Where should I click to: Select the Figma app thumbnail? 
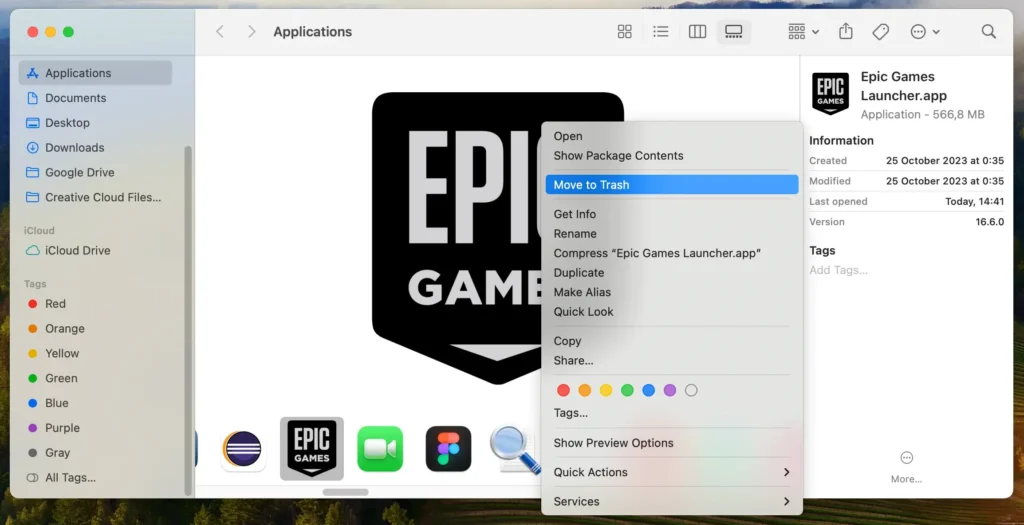[x=449, y=449]
